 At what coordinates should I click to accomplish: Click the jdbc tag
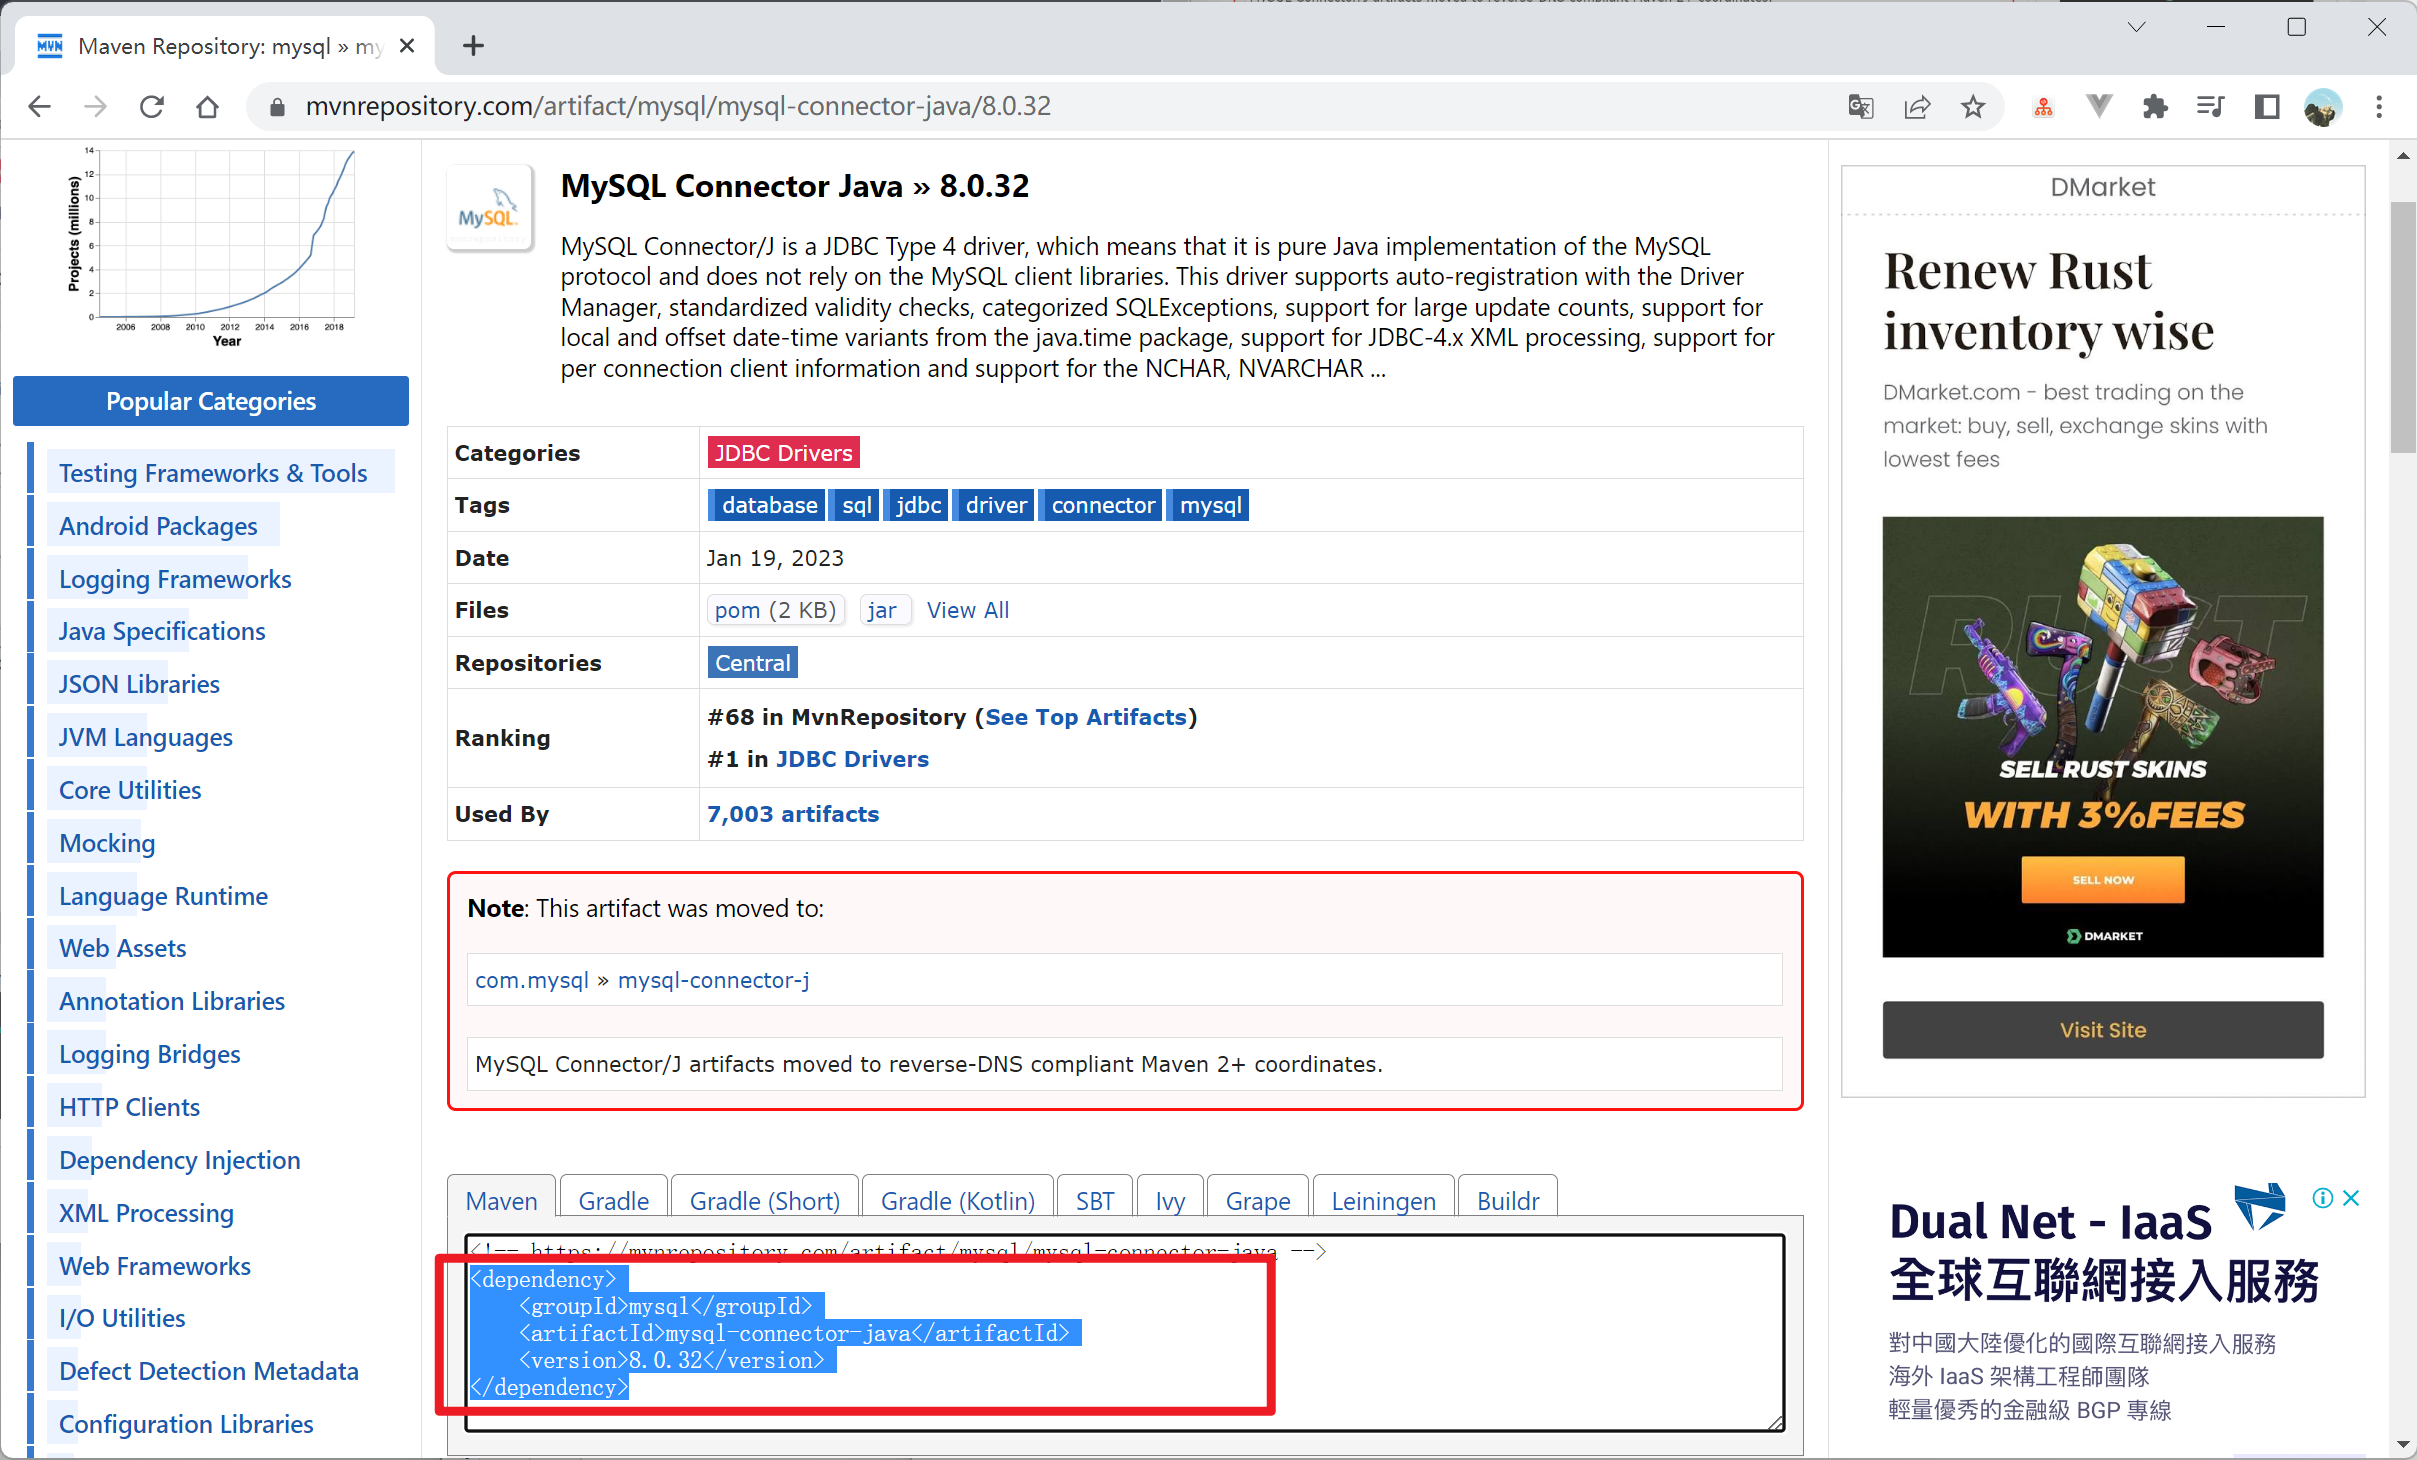[x=918, y=505]
